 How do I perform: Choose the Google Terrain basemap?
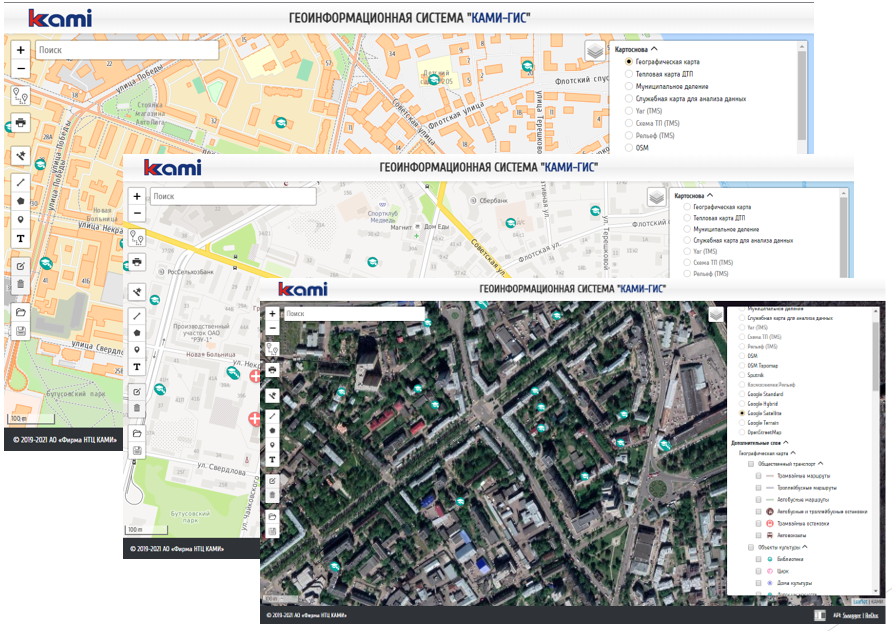pyautogui.click(x=741, y=423)
